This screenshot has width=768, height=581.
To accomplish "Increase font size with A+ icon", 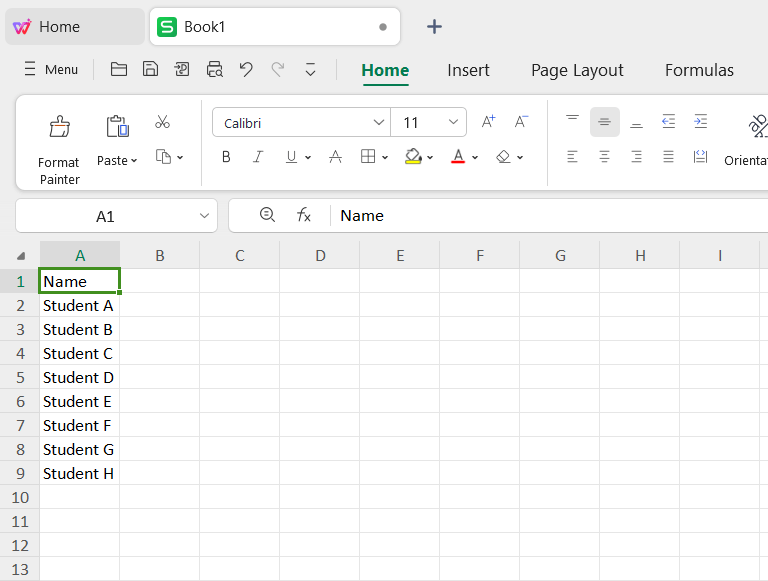I will coord(488,122).
